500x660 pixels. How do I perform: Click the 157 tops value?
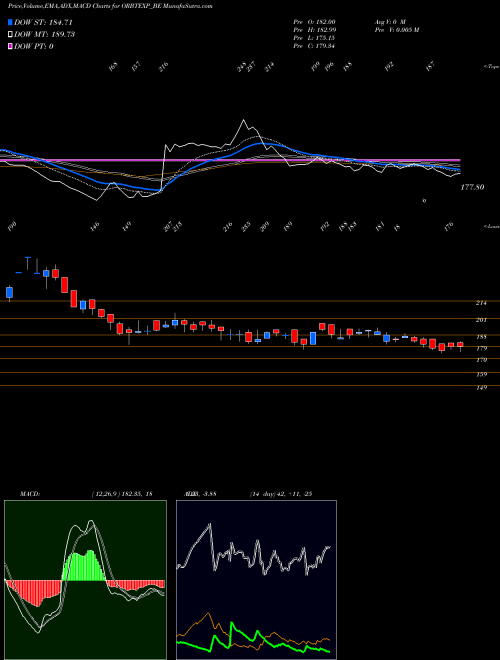click(136, 67)
